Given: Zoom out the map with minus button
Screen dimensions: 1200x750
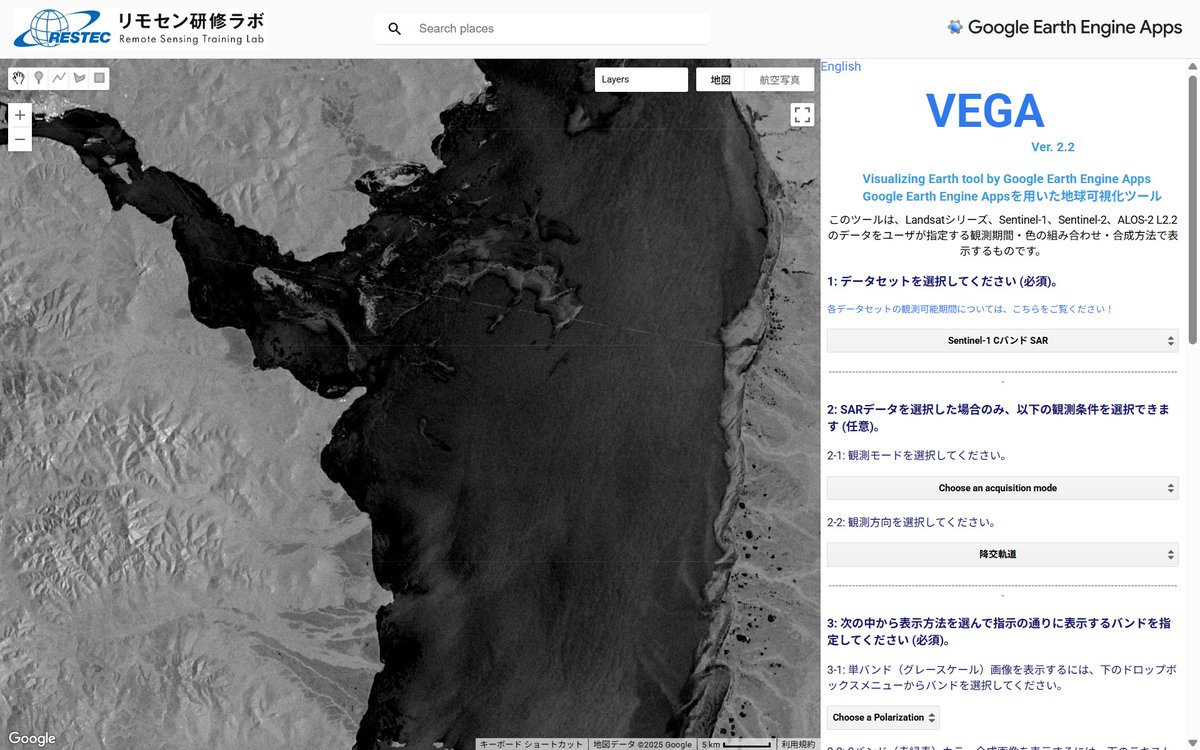Looking at the screenshot, I should [x=20, y=139].
